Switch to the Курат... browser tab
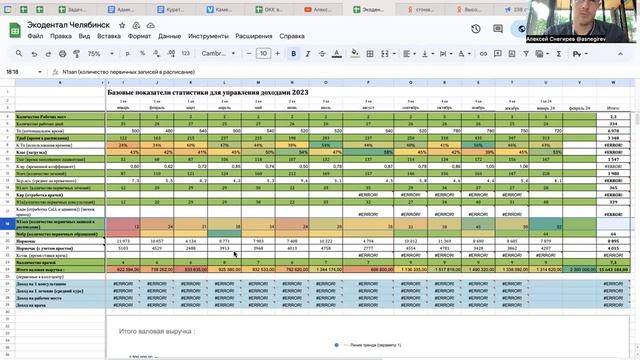Image resolution: width=640 pixels, height=360 pixels. [x=171, y=9]
